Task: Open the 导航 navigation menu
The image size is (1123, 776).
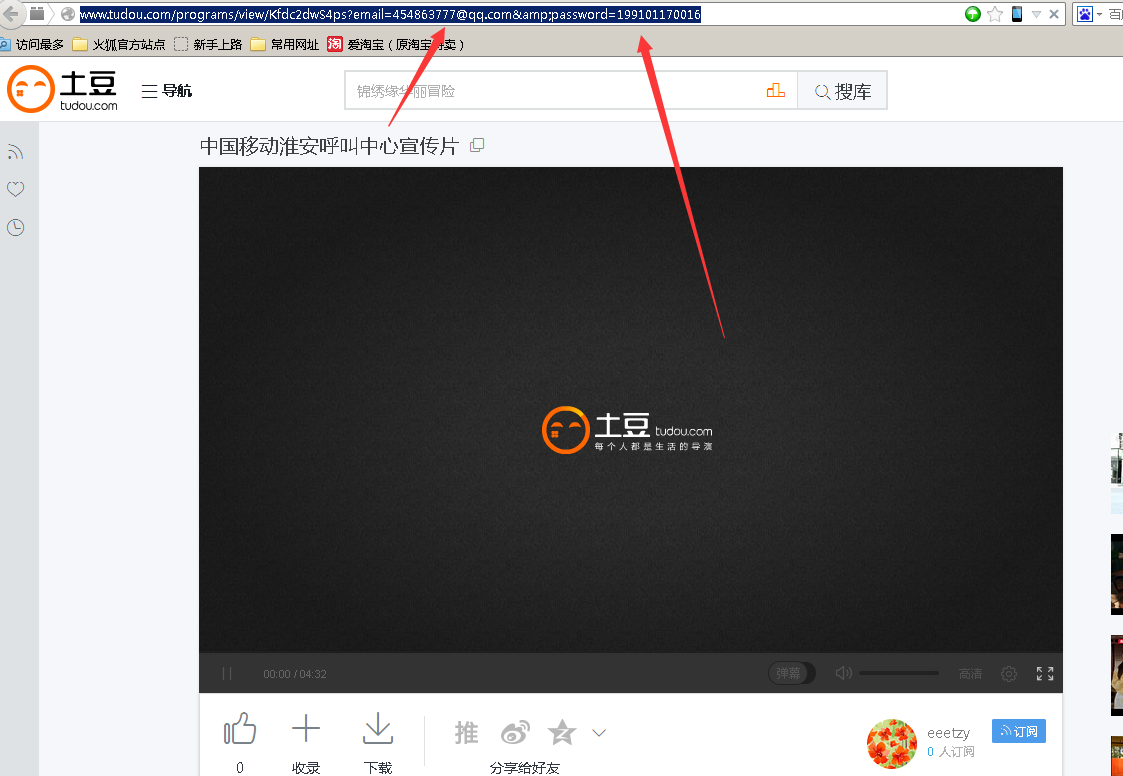Action: tap(167, 91)
